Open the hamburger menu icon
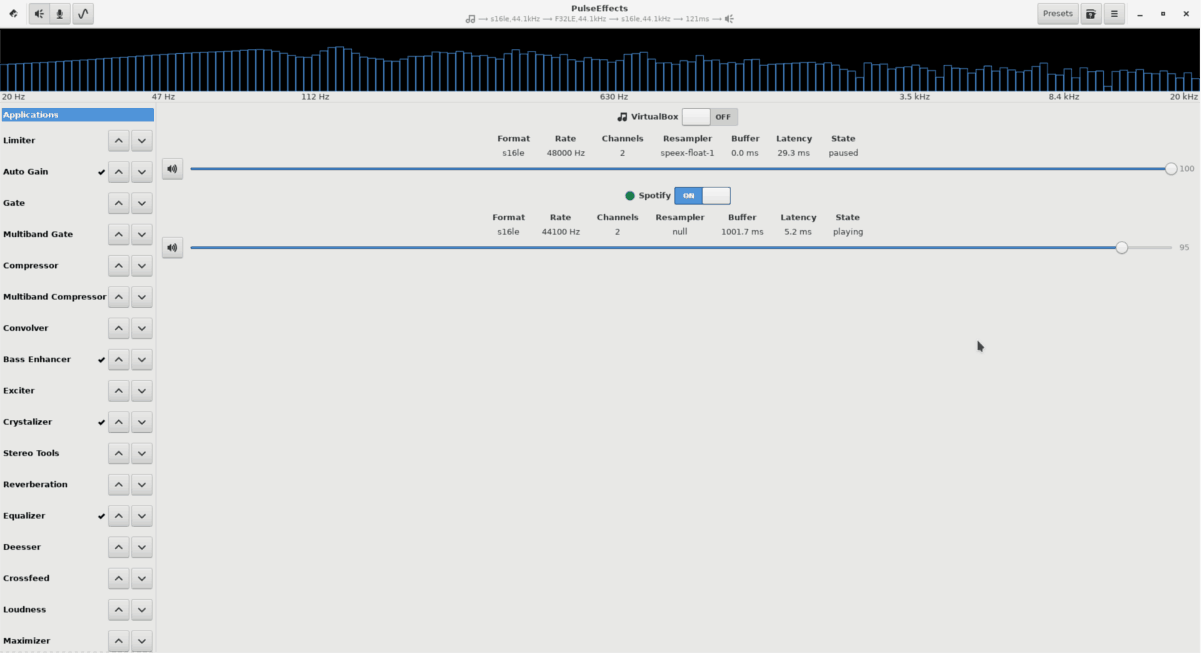Screen dimensions: 1201x653 (1114, 14)
